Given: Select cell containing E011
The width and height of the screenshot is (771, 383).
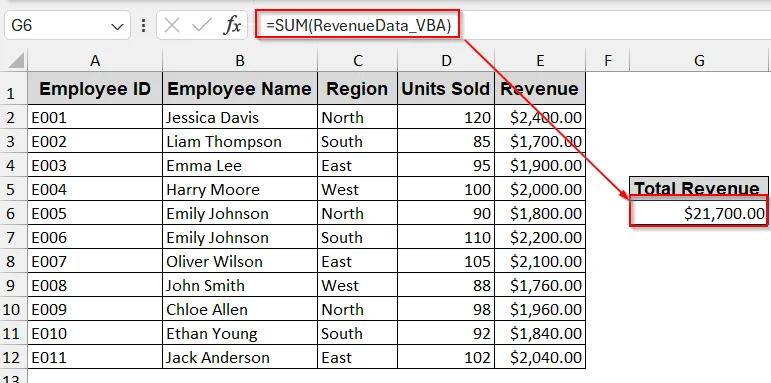Looking at the screenshot, I should pos(95,357).
